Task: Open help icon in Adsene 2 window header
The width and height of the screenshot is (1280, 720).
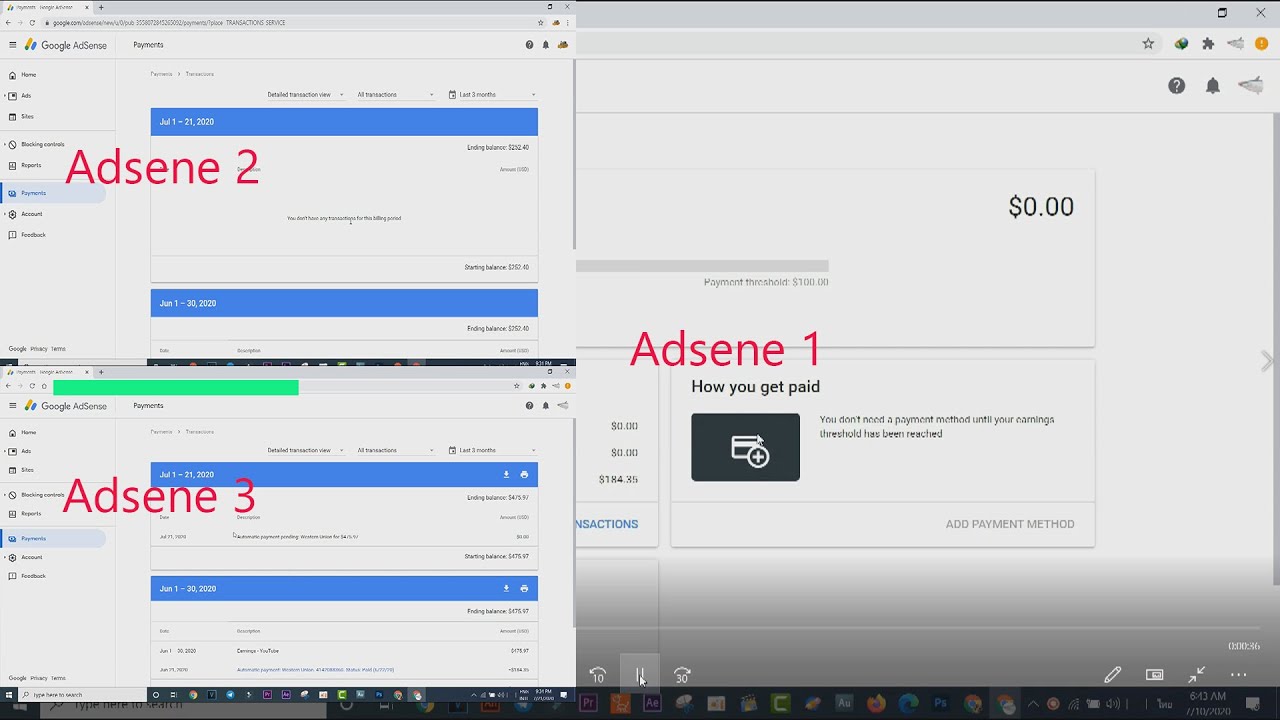Action: 529,45
